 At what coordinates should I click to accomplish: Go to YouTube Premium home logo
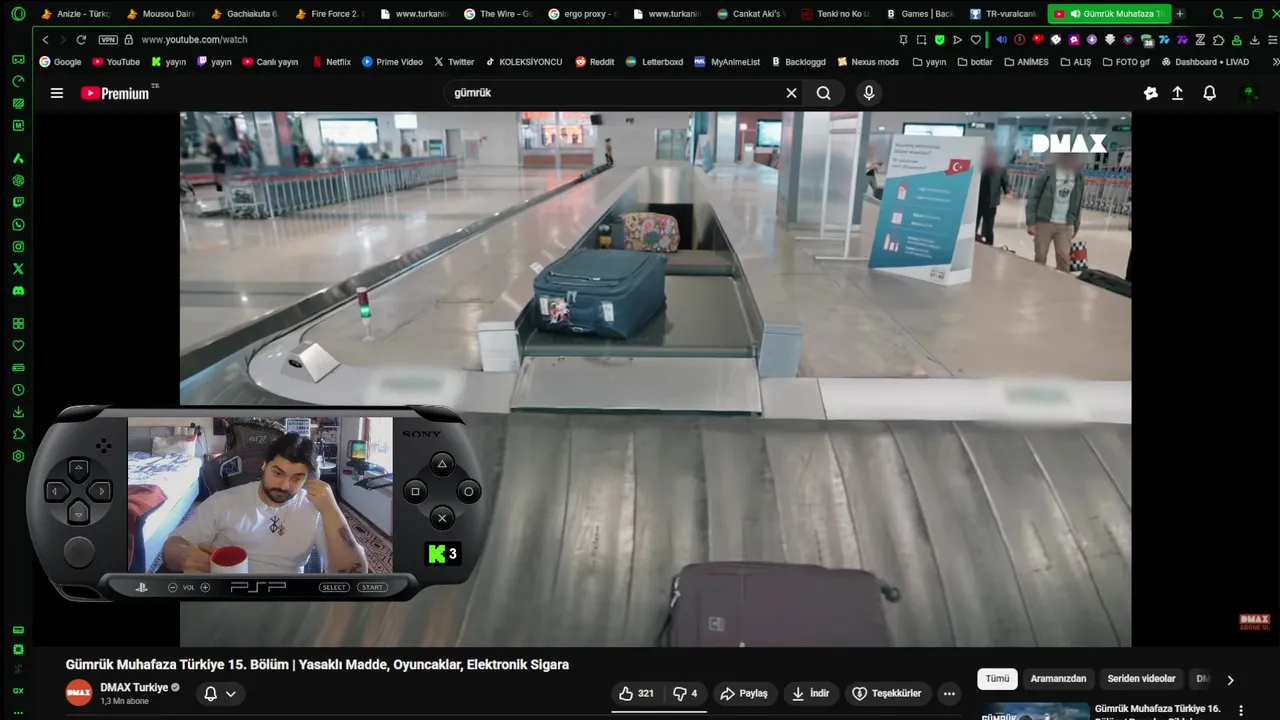click(115, 93)
